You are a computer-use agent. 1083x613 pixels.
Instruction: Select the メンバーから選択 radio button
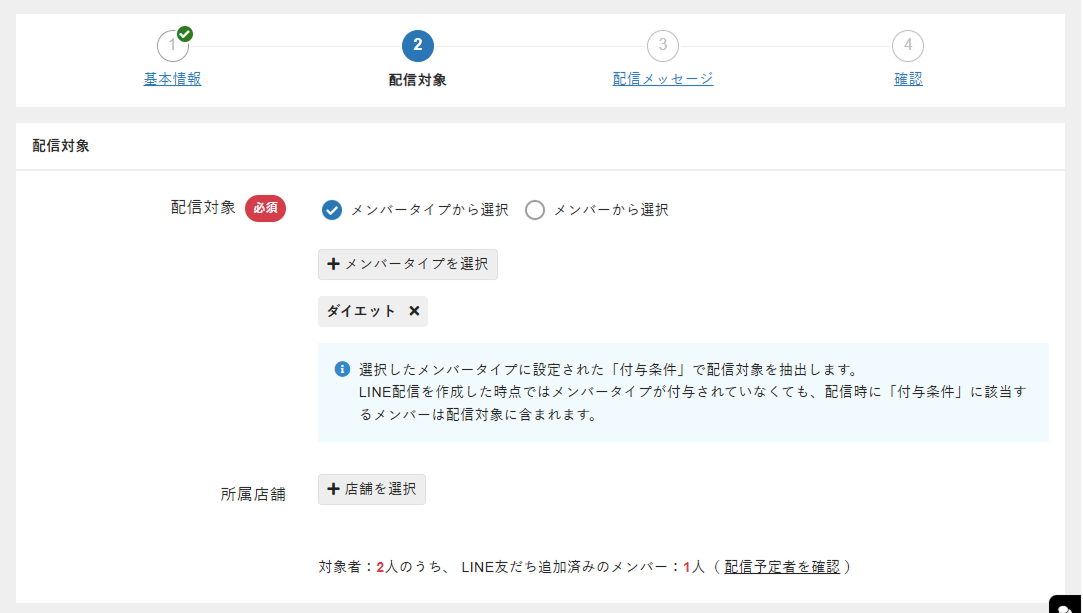coord(535,210)
